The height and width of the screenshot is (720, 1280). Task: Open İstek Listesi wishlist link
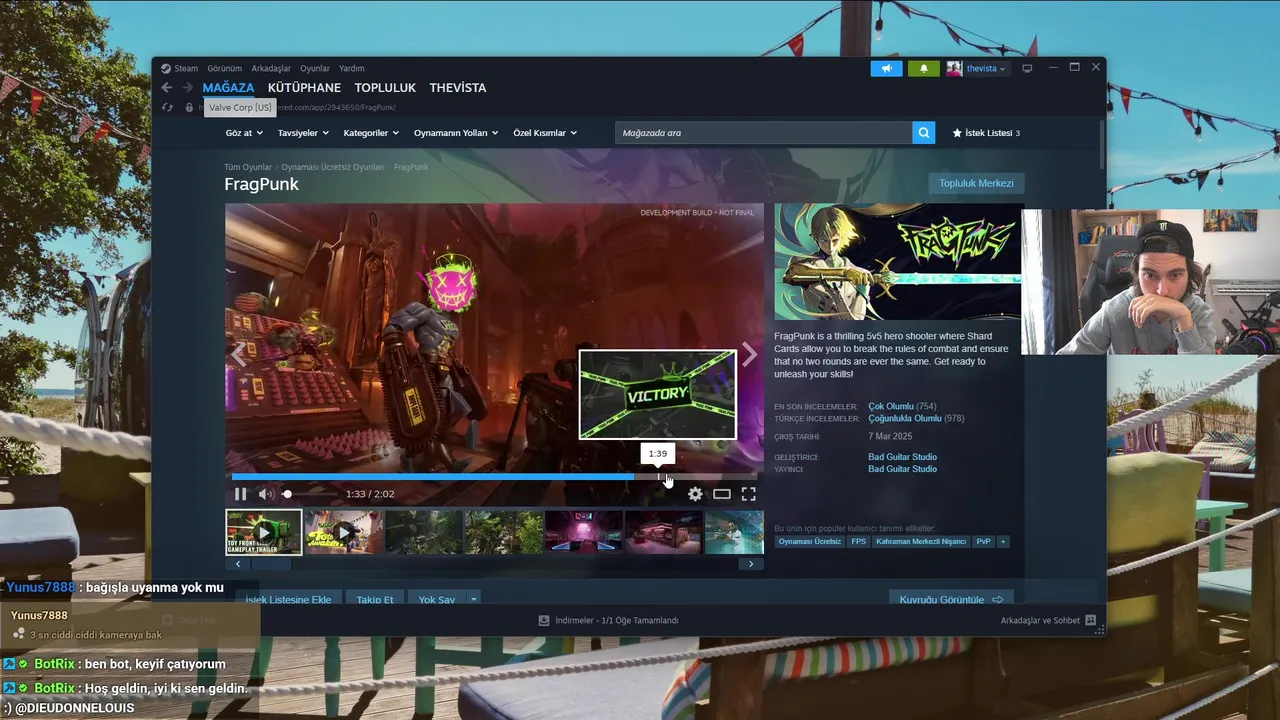coord(986,132)
